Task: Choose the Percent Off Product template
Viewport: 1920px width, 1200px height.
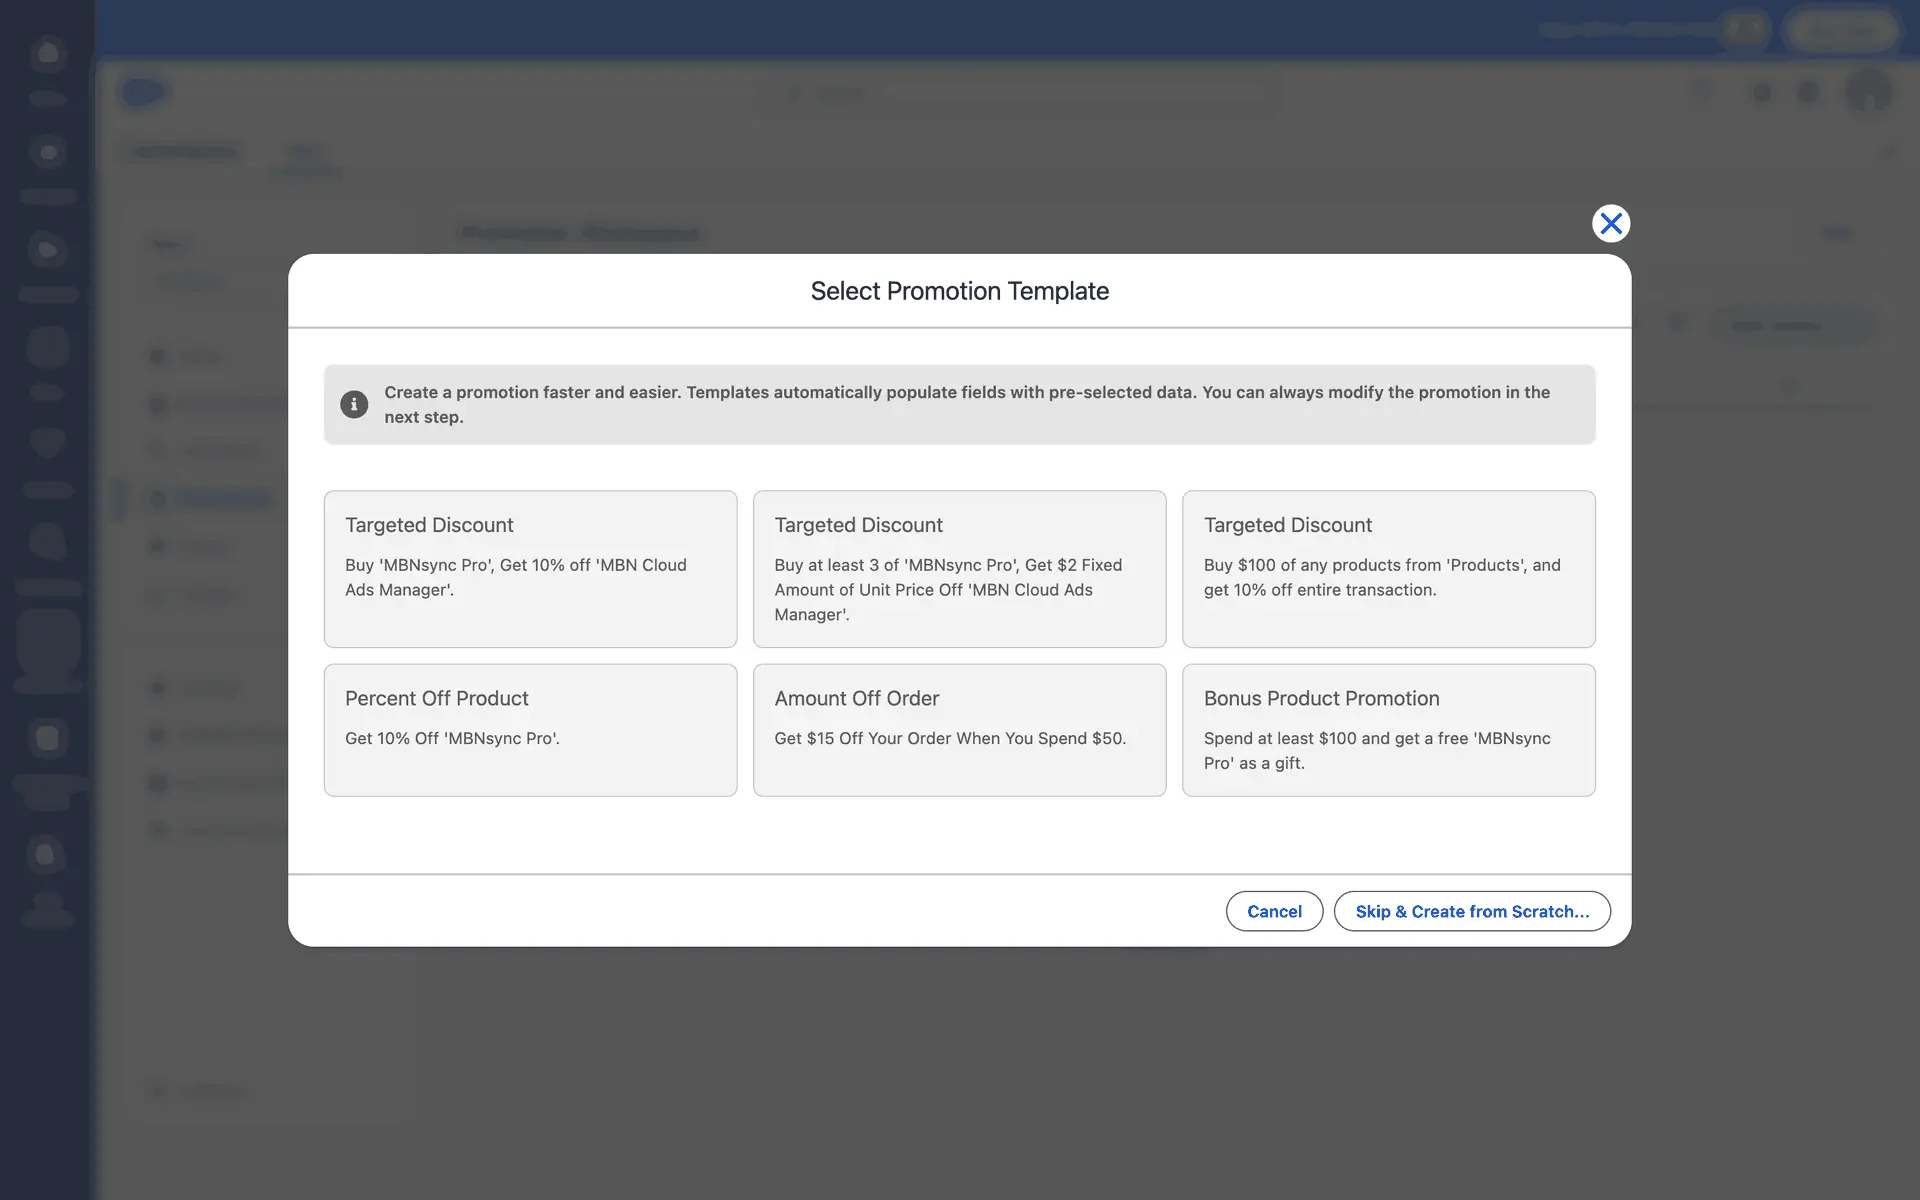Action: pos(530,729)
